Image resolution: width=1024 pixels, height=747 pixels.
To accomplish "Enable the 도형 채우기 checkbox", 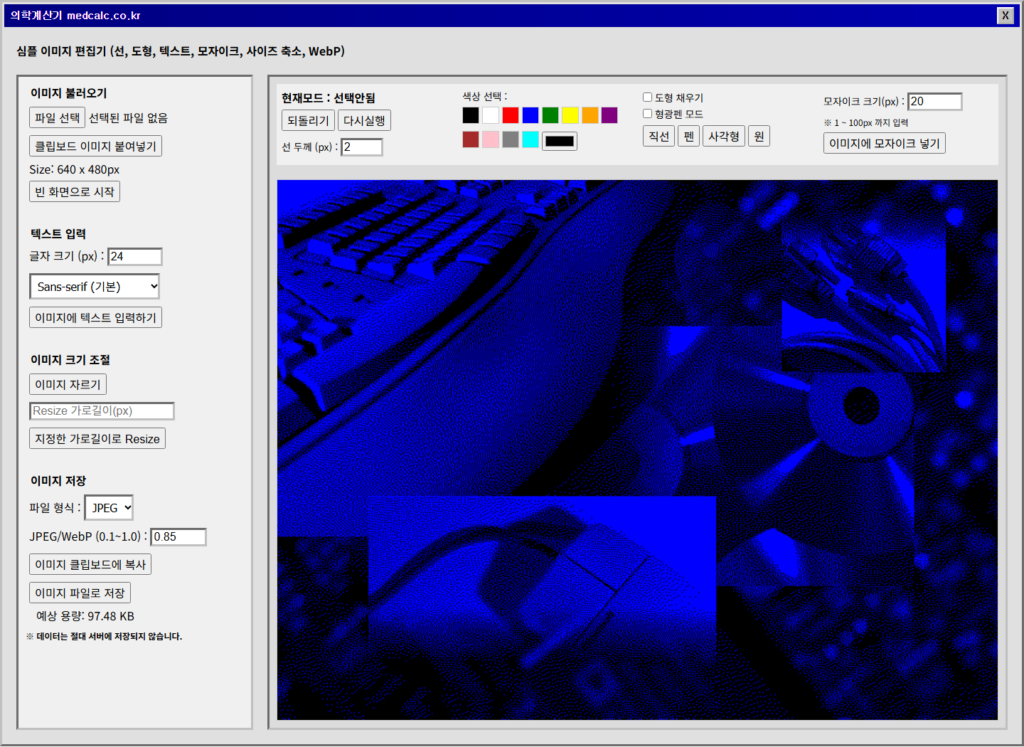I will click(x=647, y=97).
